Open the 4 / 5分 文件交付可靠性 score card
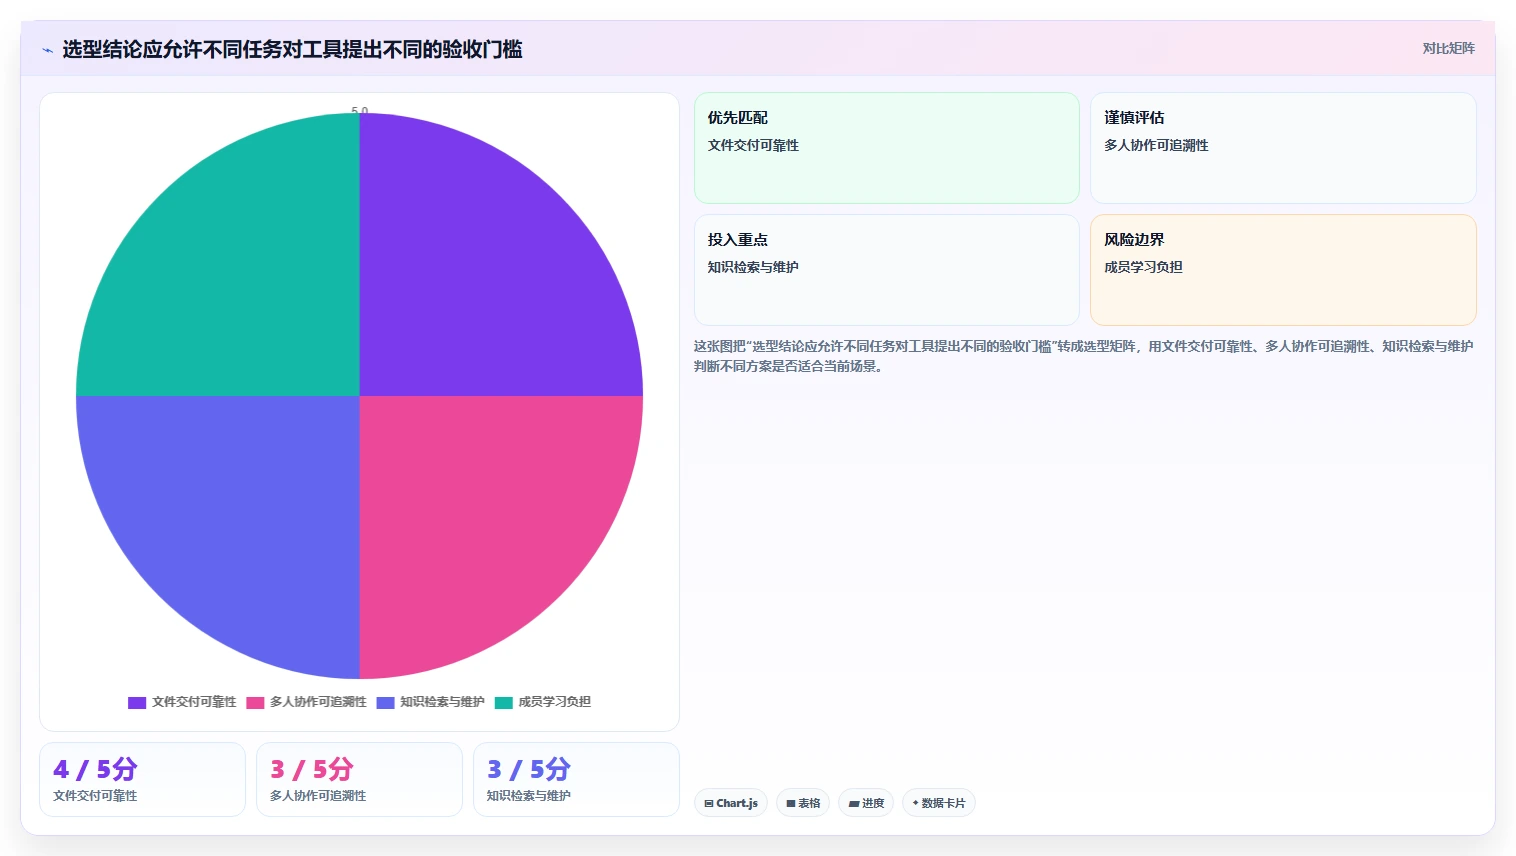The height and width of the screenshot is (856, 1516). click(143, 779)
